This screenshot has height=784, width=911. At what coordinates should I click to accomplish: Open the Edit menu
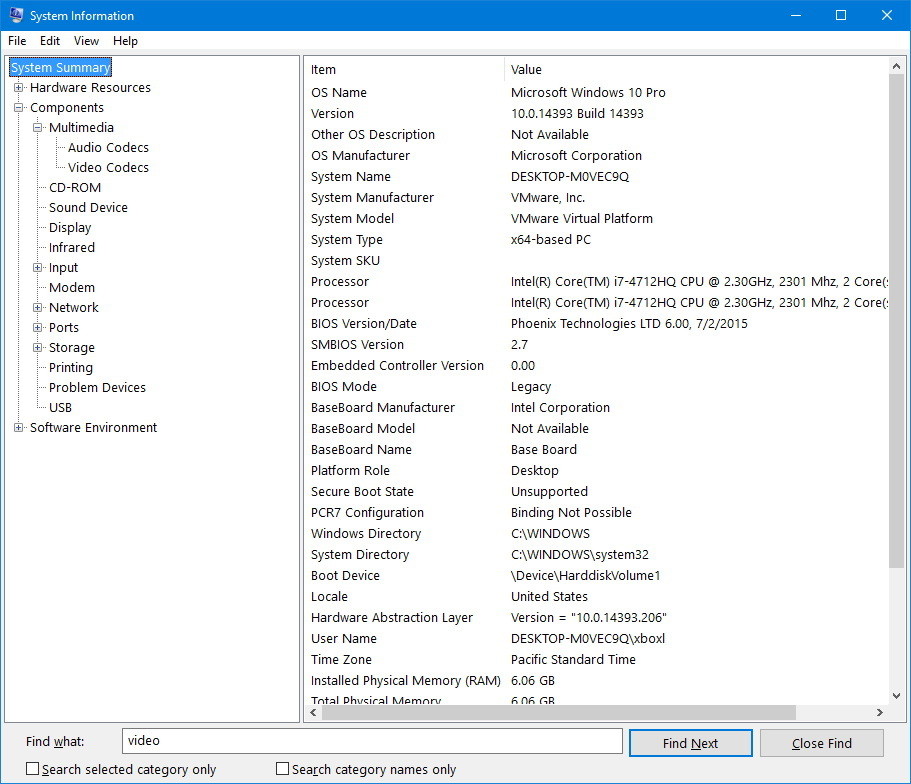(50, 41)
